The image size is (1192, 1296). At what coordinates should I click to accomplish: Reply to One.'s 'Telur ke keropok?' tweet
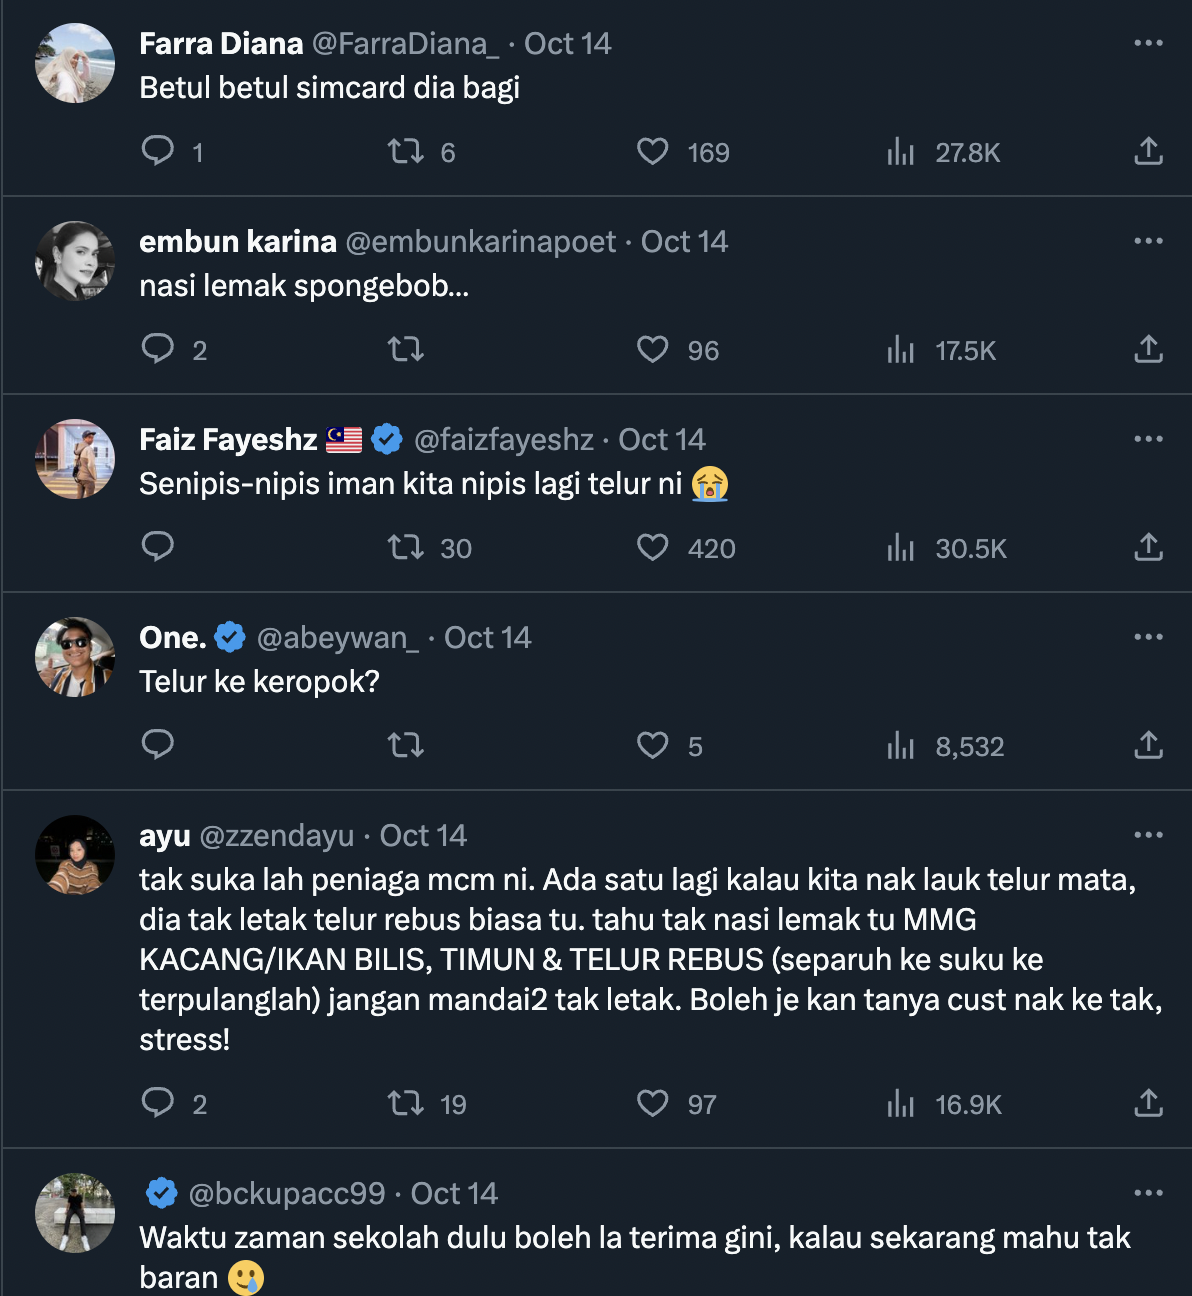pyautogui.click(x=158, y=745)
